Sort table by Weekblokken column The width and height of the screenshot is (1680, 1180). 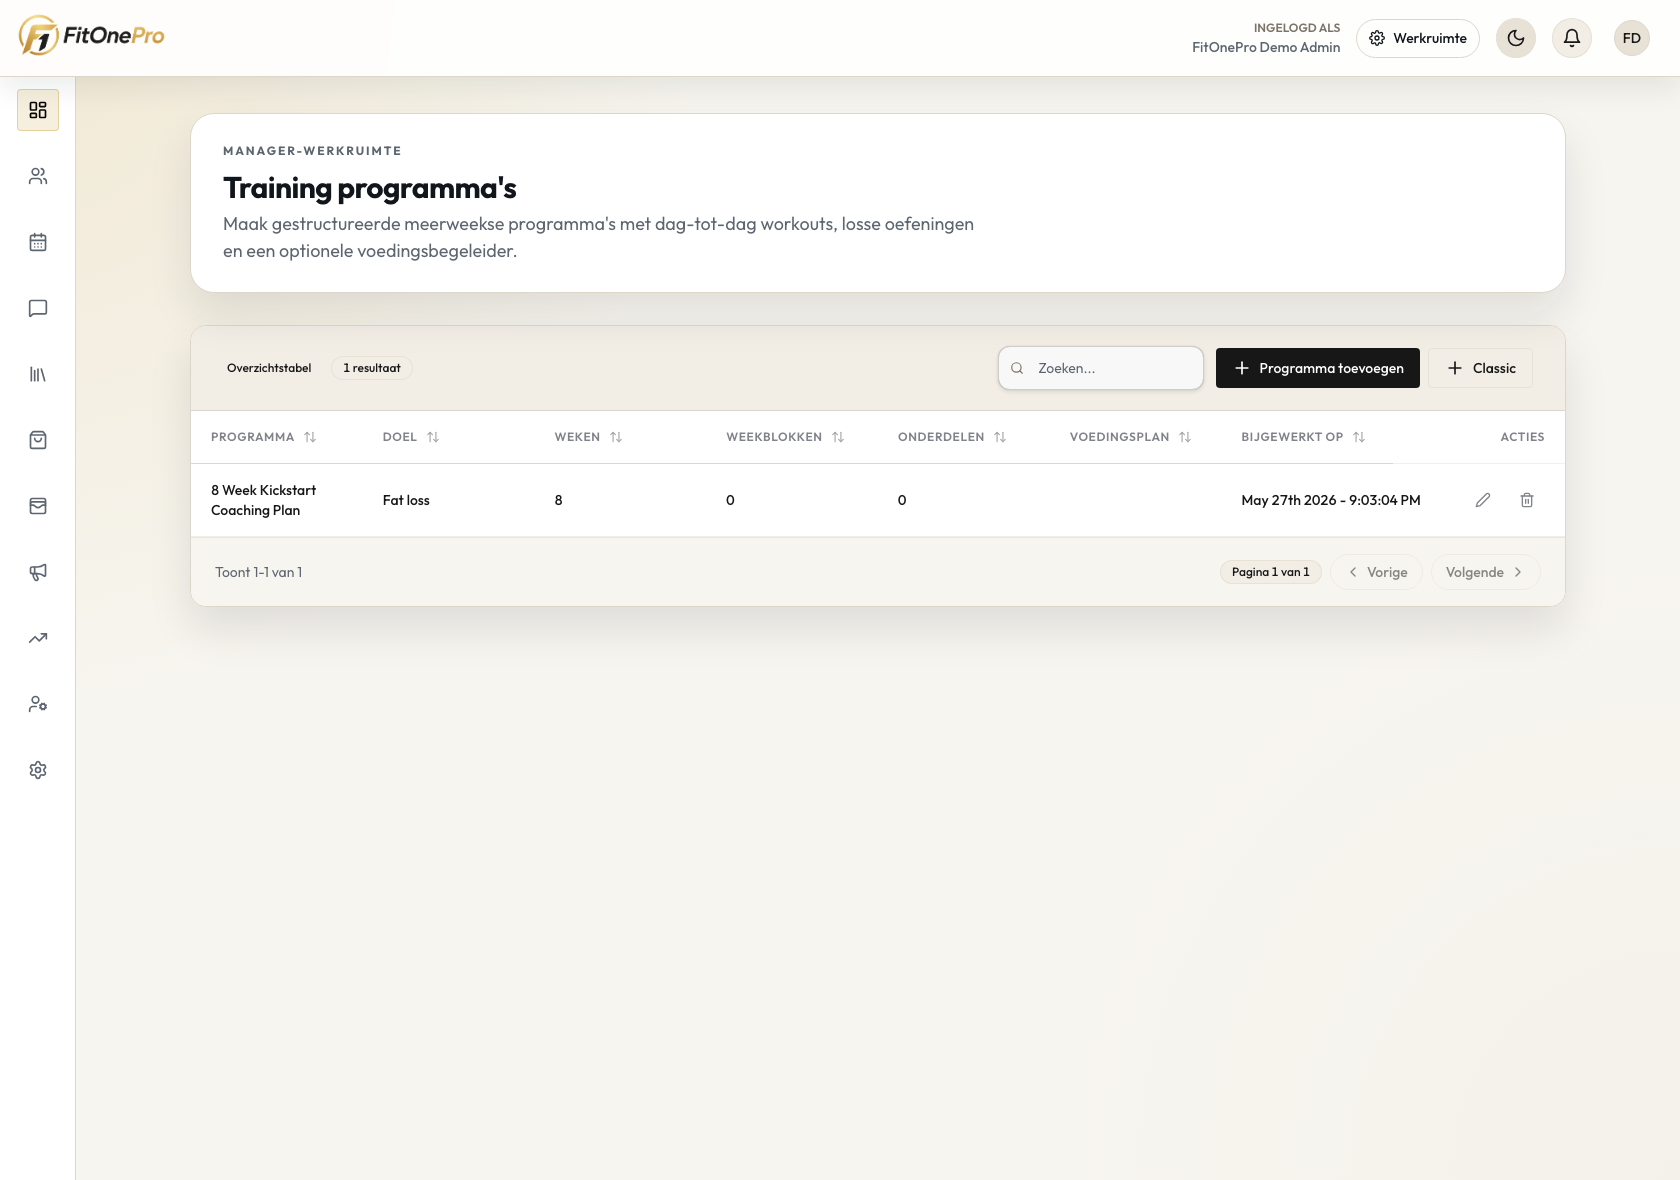point(785,437)
